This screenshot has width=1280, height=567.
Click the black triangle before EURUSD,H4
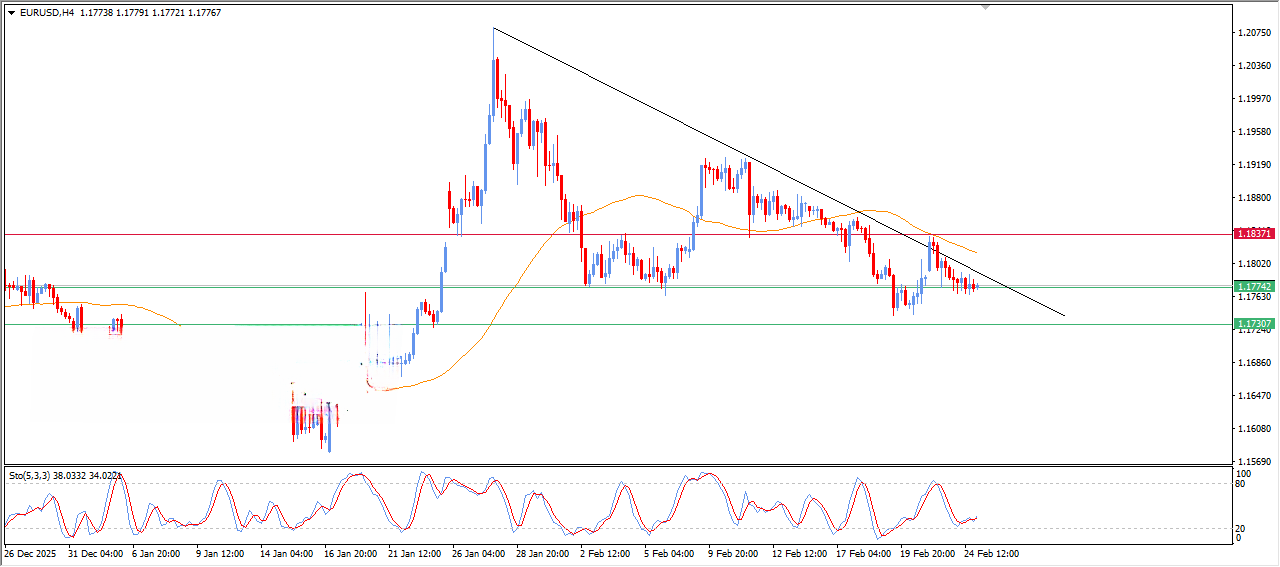[12, 13]
